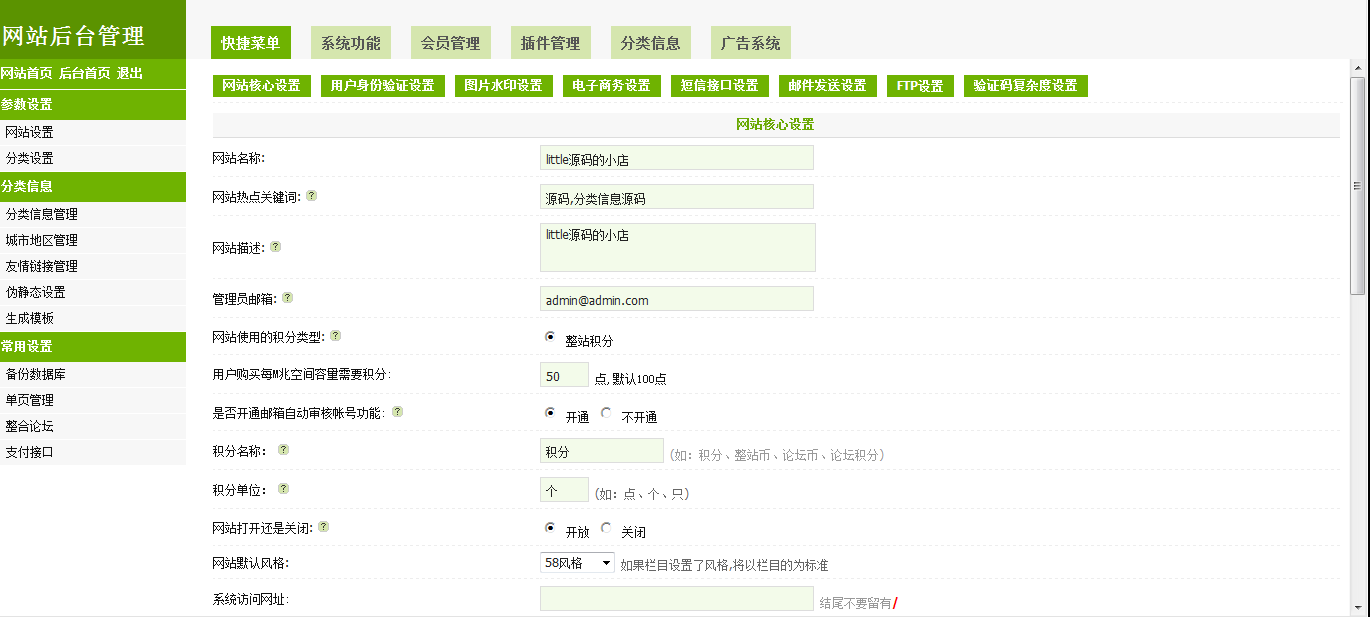Open 网站核心设置 button
The image size is (1370, 617).
click(x=262, y=86)
